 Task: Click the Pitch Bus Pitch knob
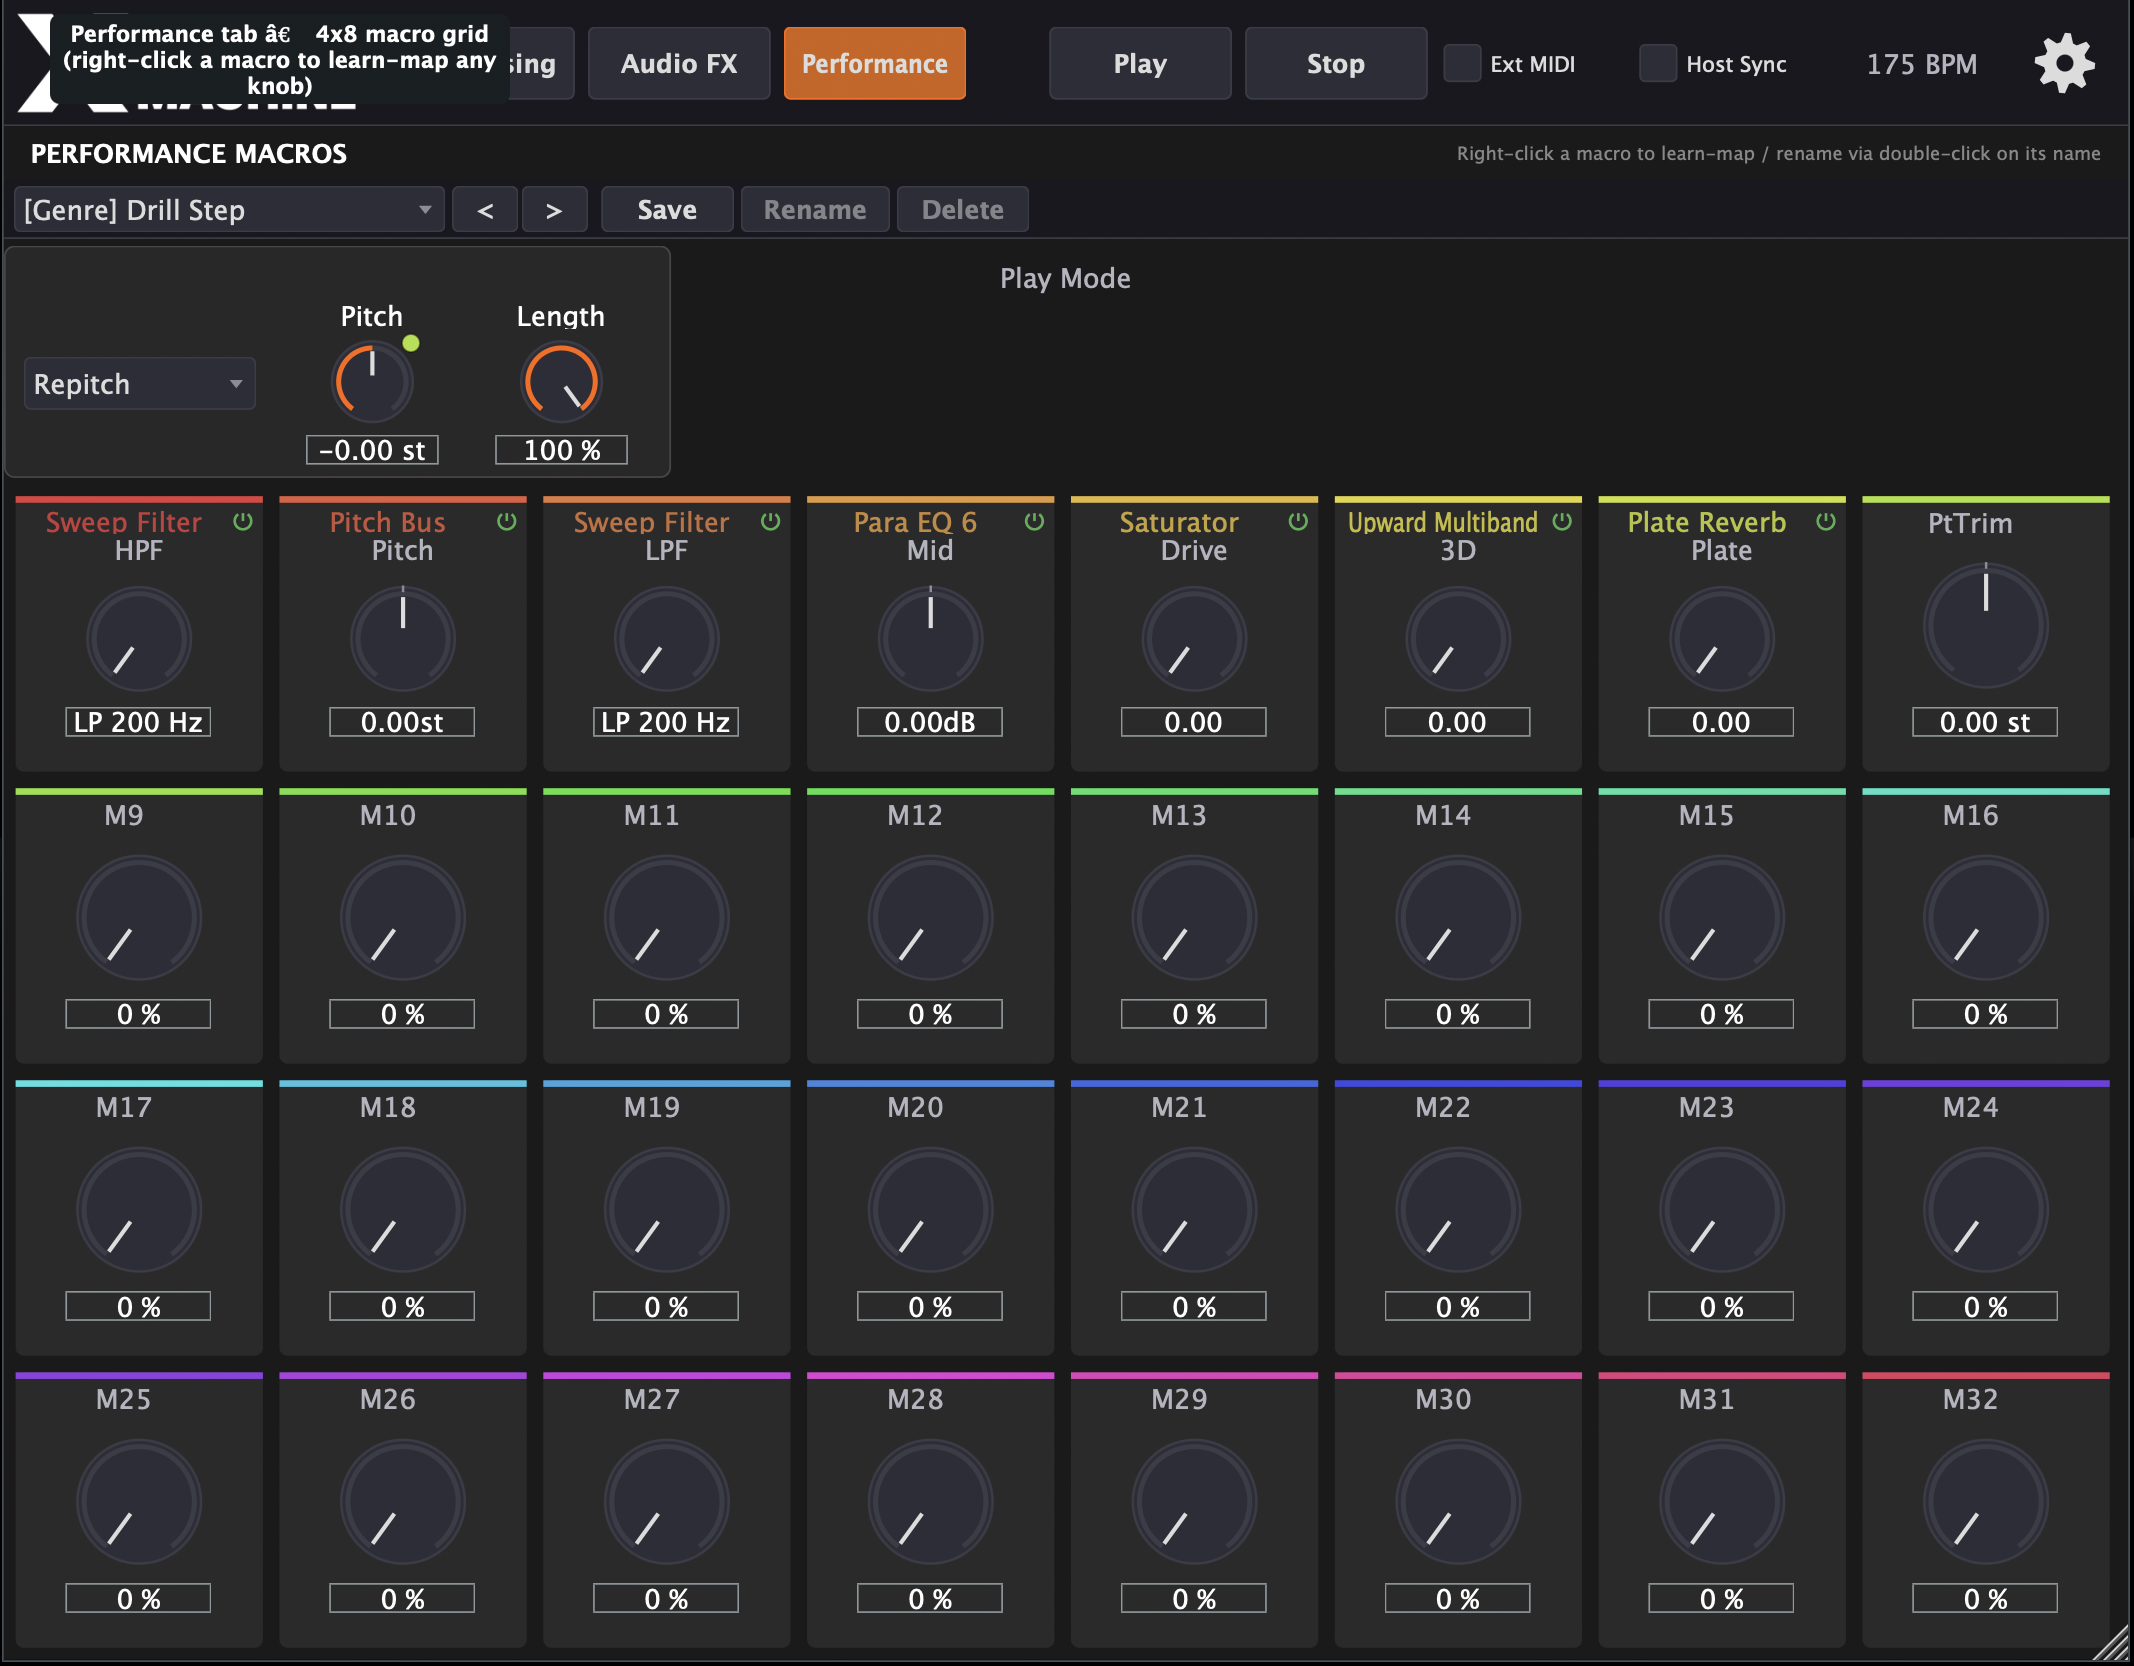coord(403,639)
